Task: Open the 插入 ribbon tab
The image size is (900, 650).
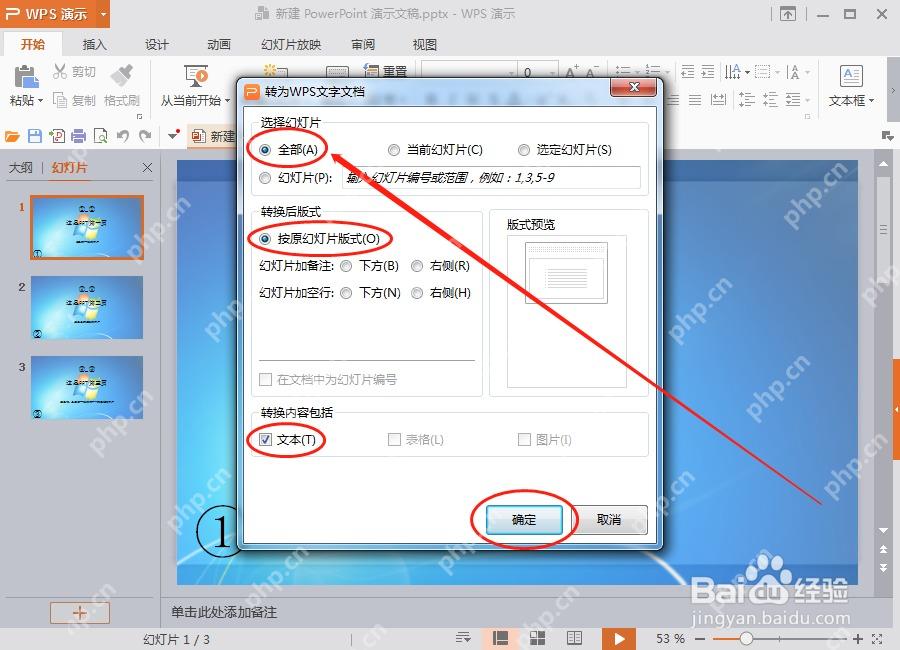Action: point(94,44)
